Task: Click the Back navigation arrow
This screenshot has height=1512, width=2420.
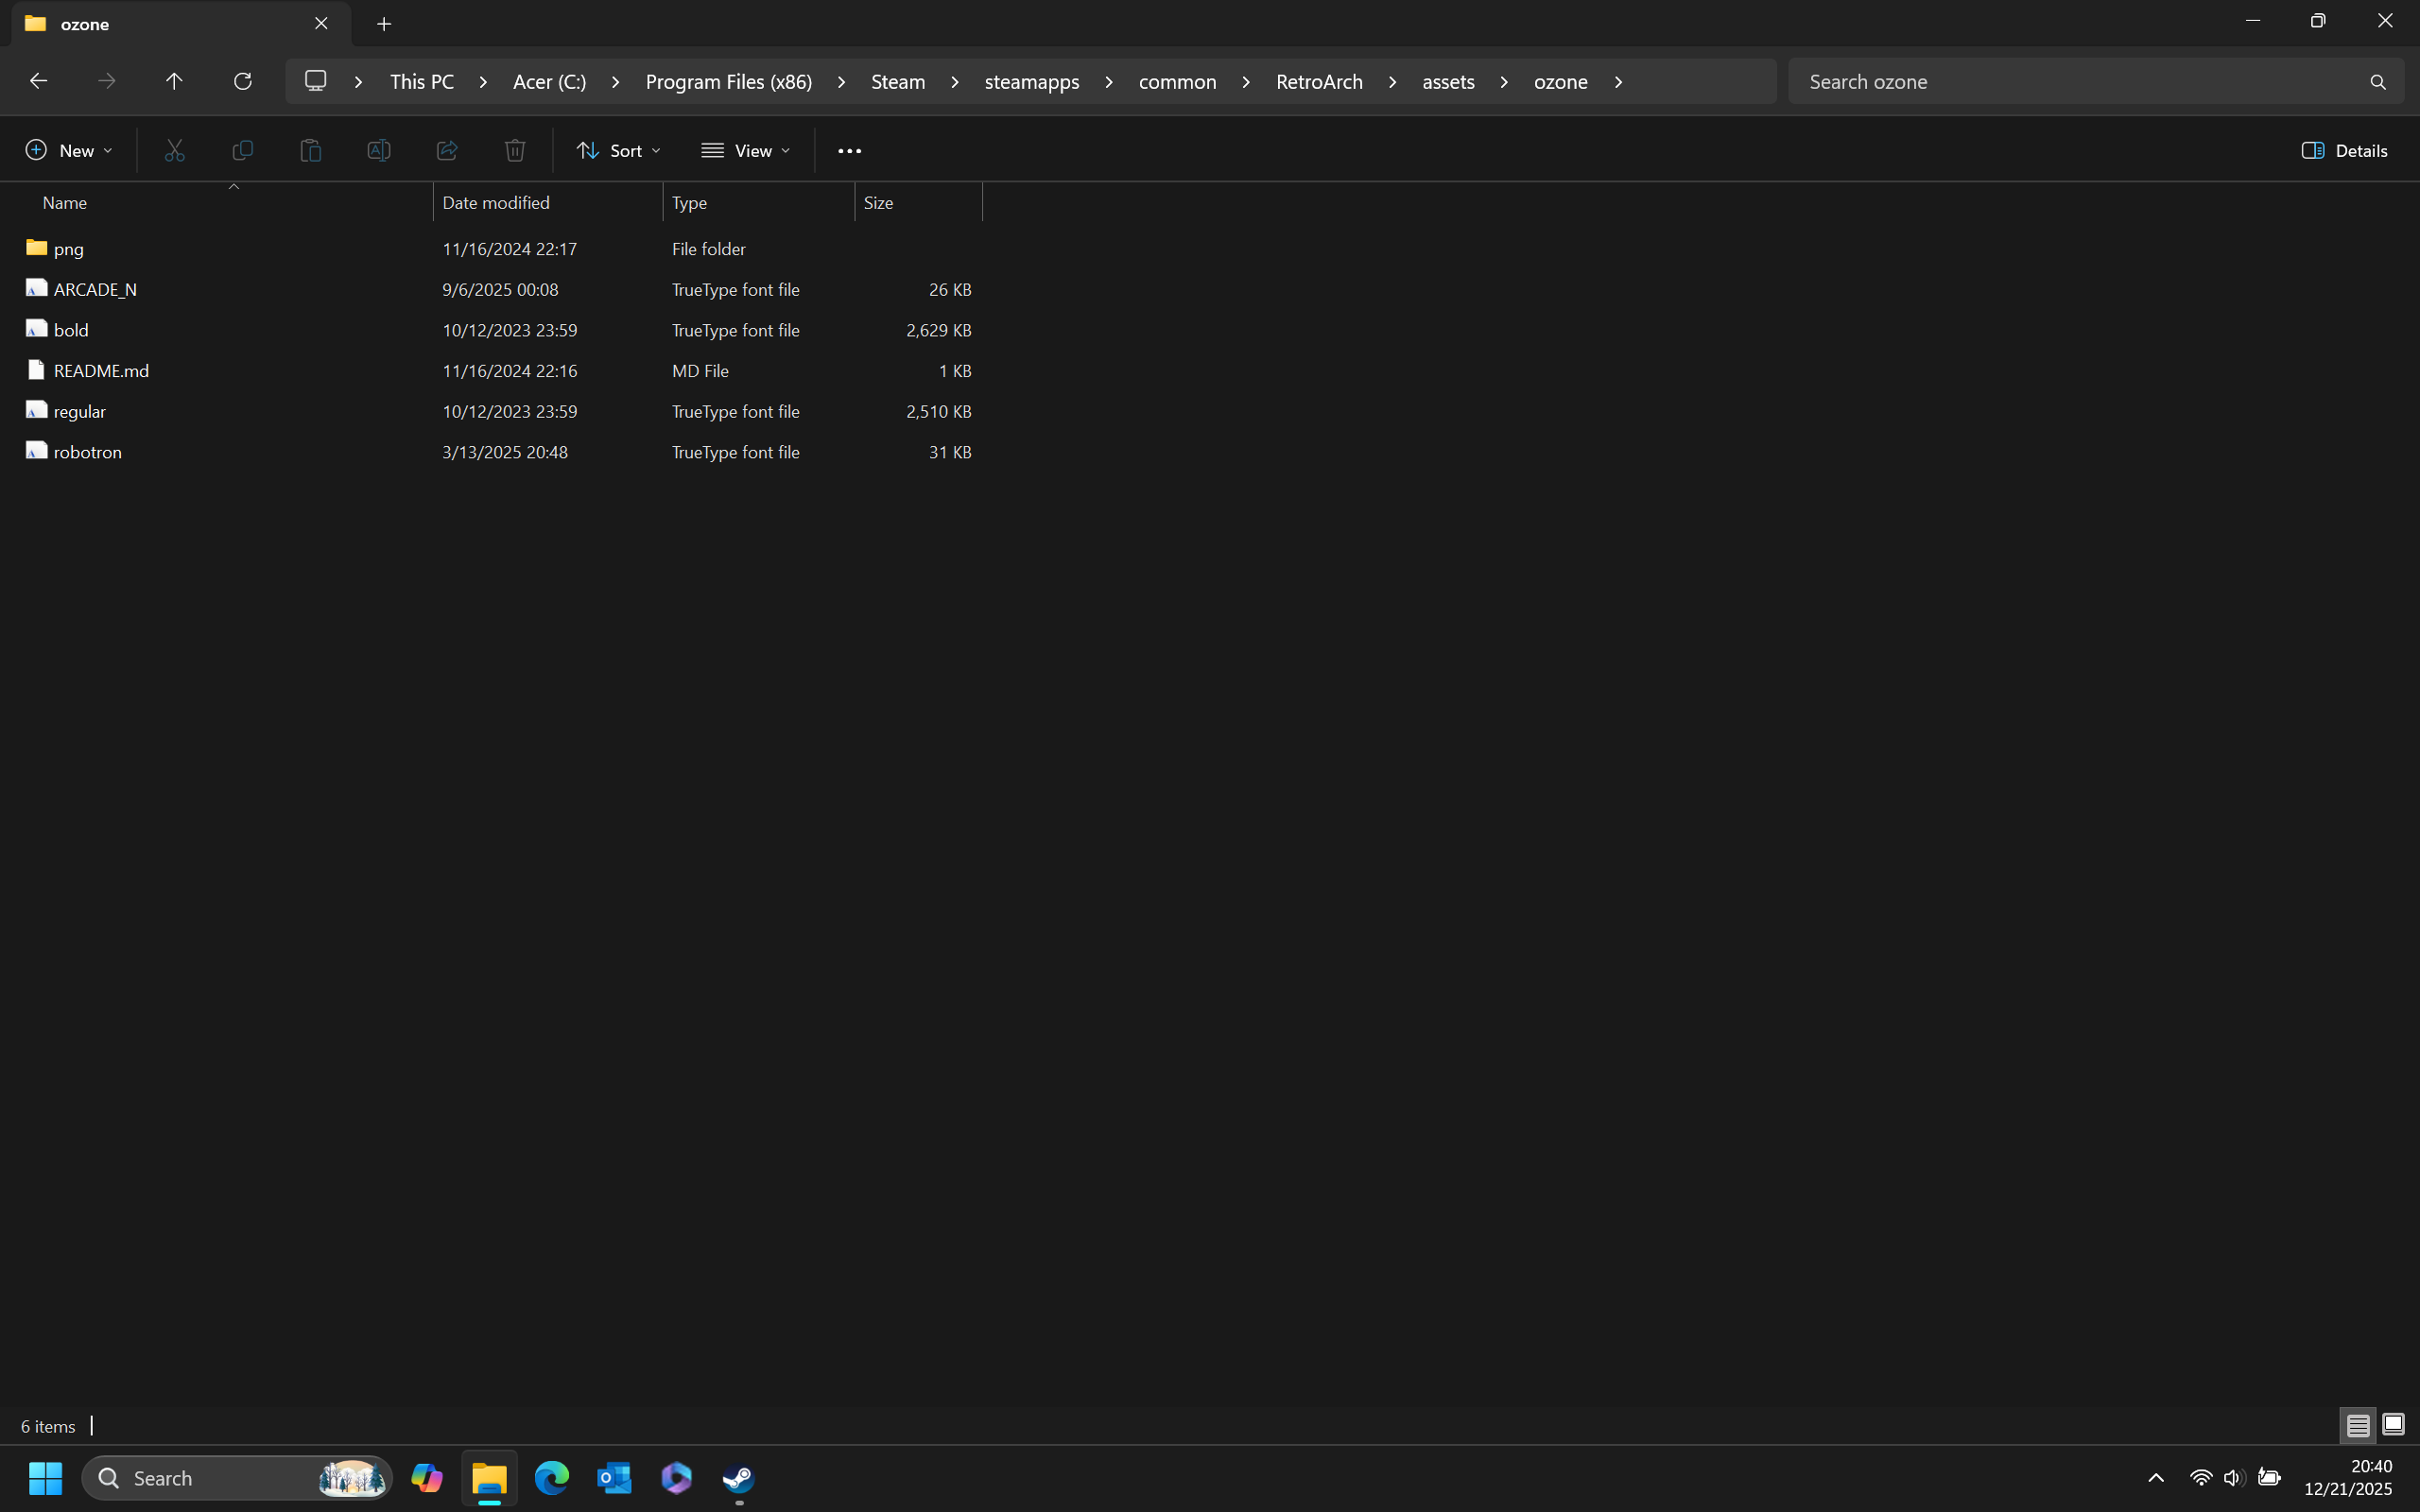Action: 38,81
